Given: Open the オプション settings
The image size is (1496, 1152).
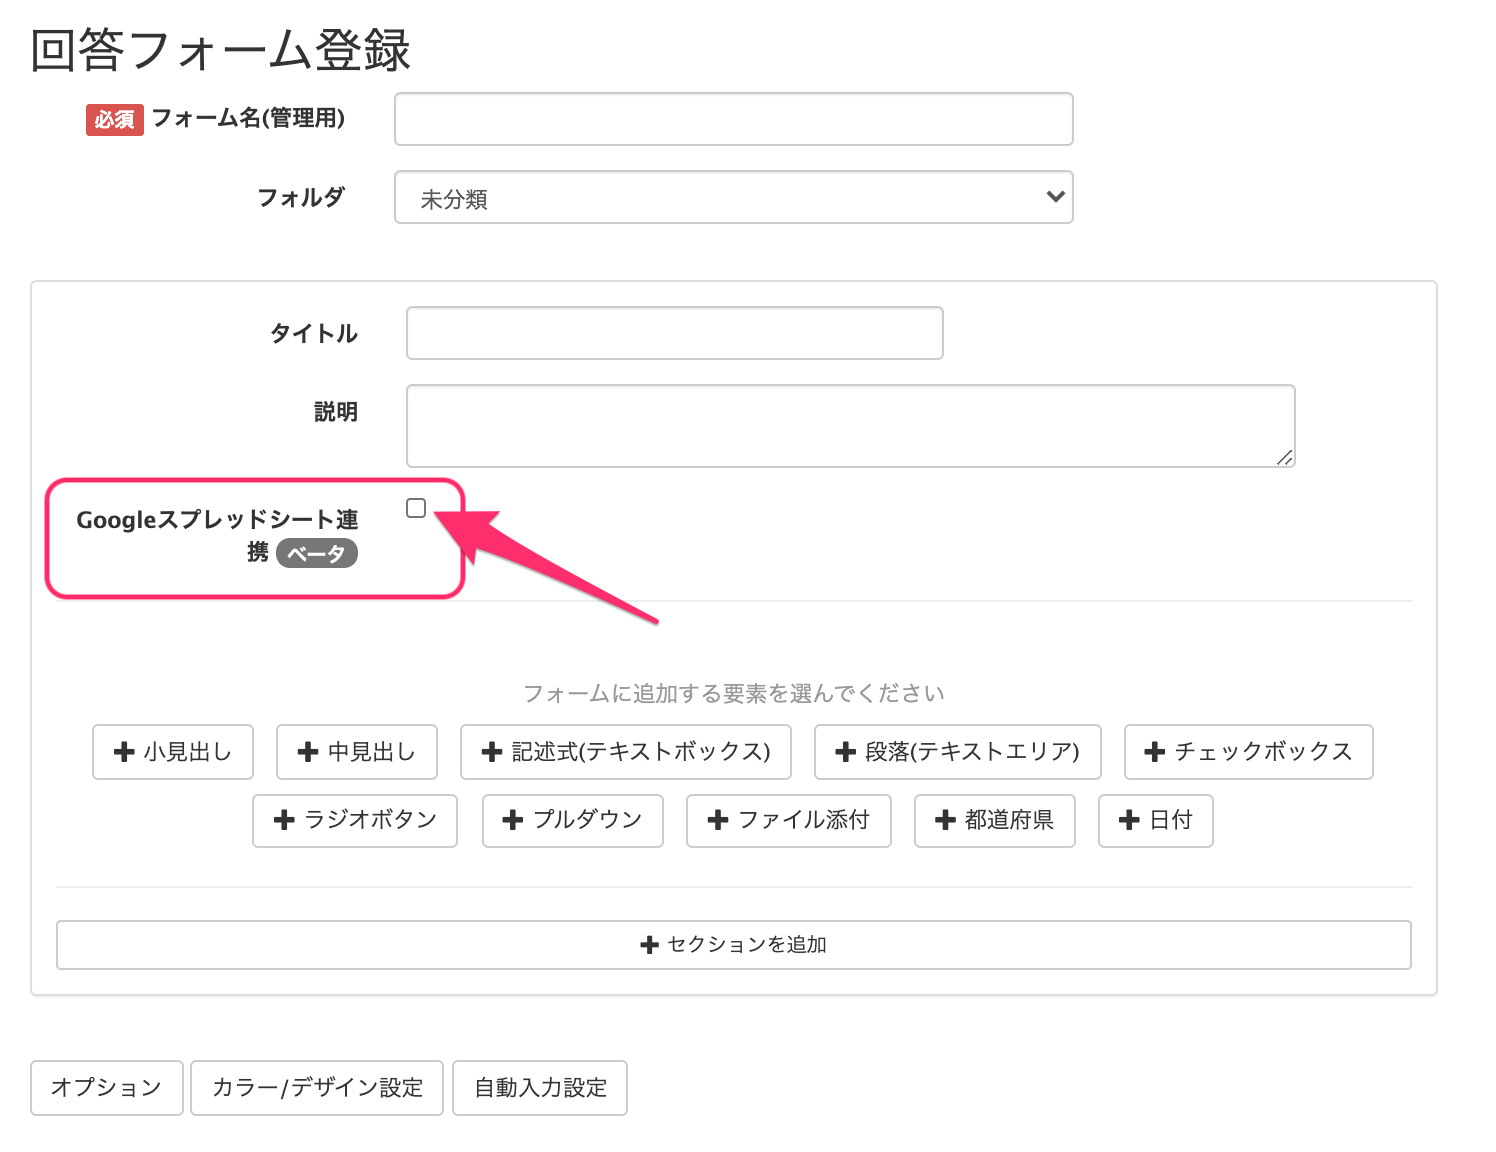Looking at the screenshot, I should click(107, 1088).
